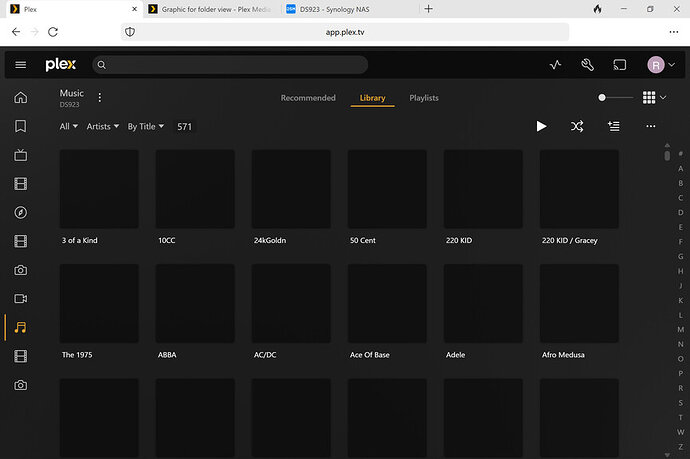The image size is (690, 459).
Task: Reload the page in browser
Action: 53,32
